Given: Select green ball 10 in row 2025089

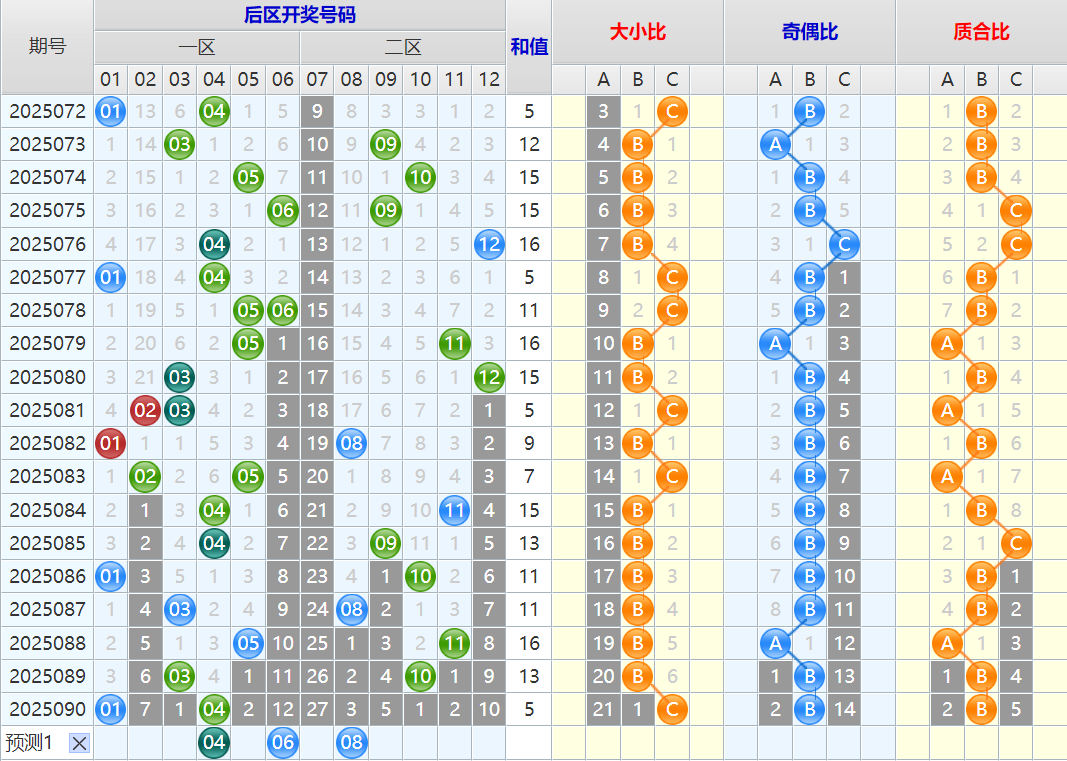Looking at the screenshot, I should [420, 676].
